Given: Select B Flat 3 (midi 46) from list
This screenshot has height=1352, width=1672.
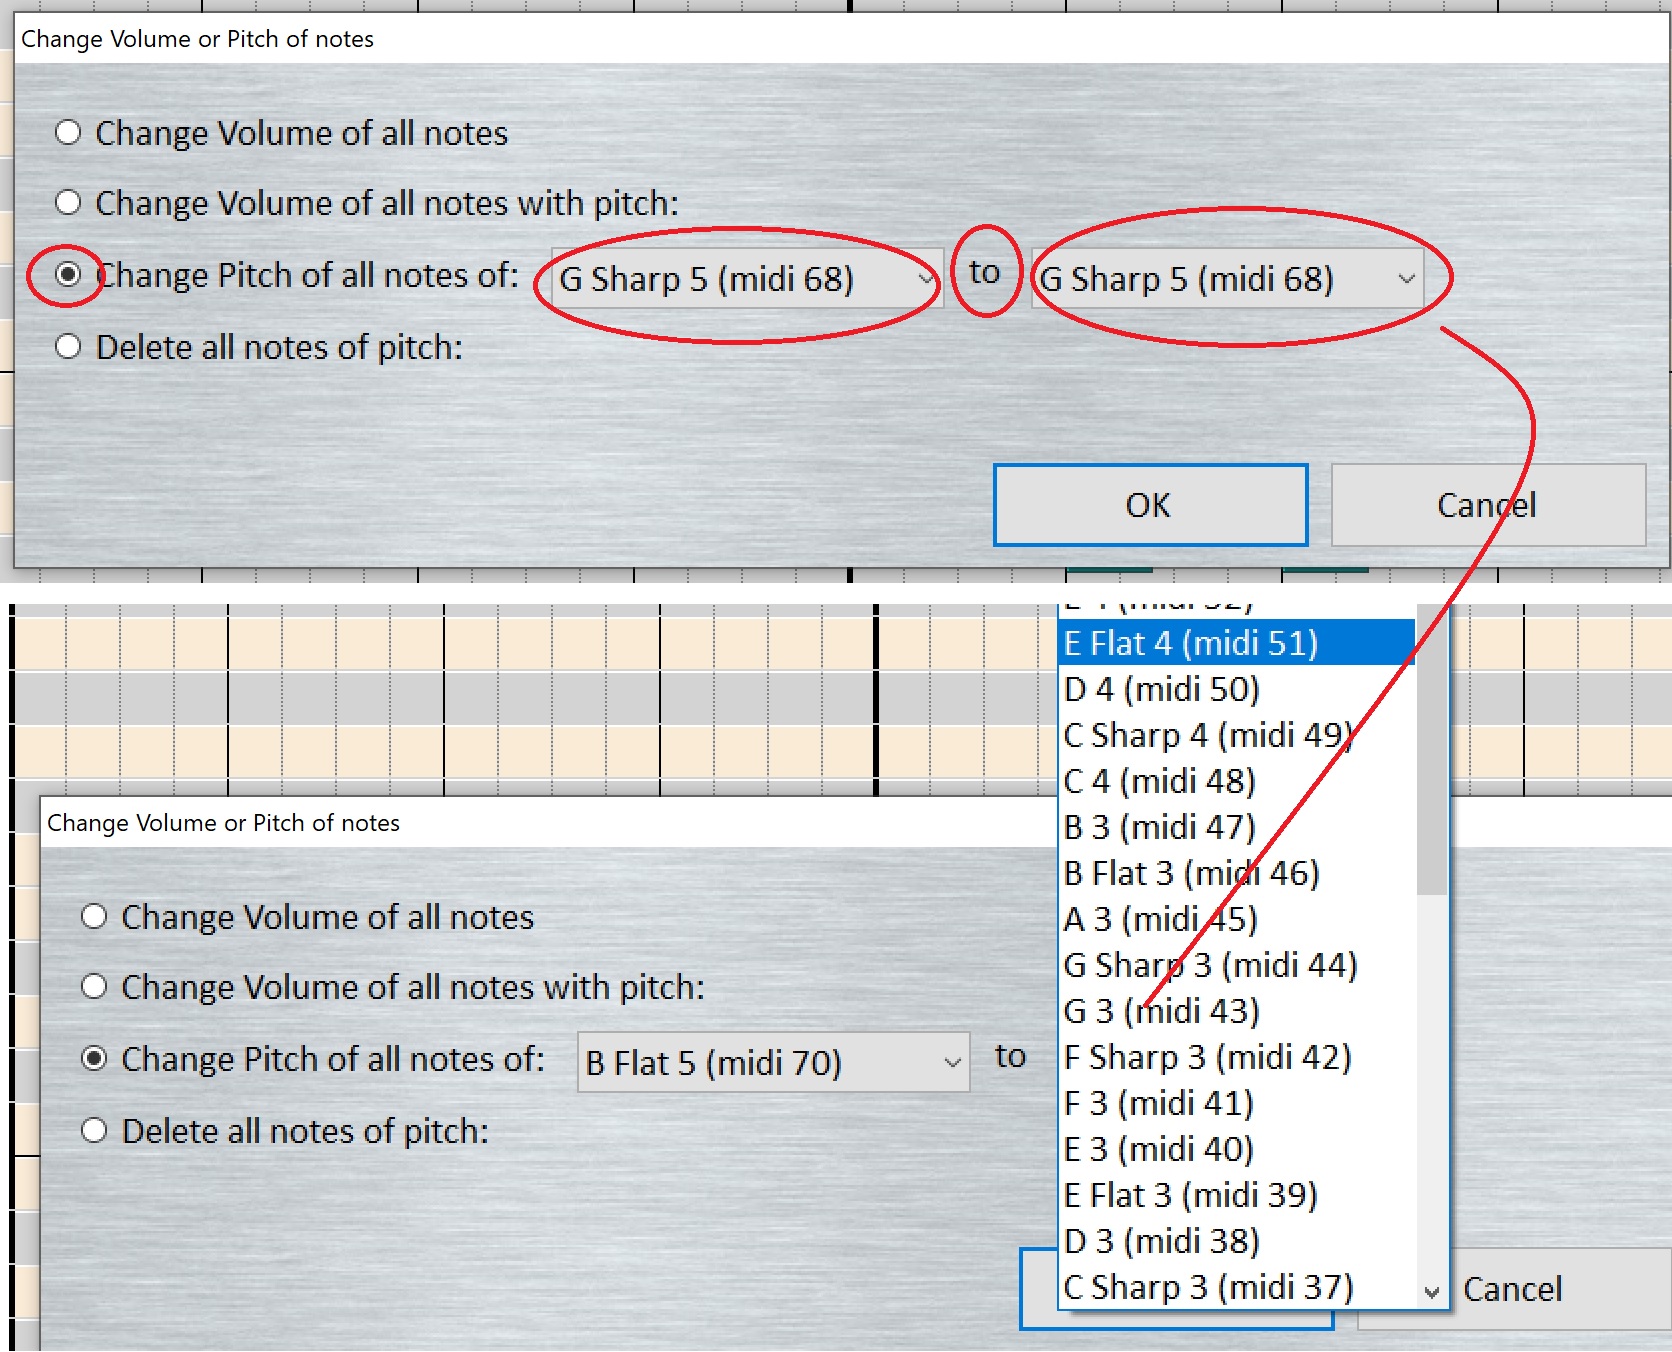Looking at the screenshot, I should pos(1236,873).
